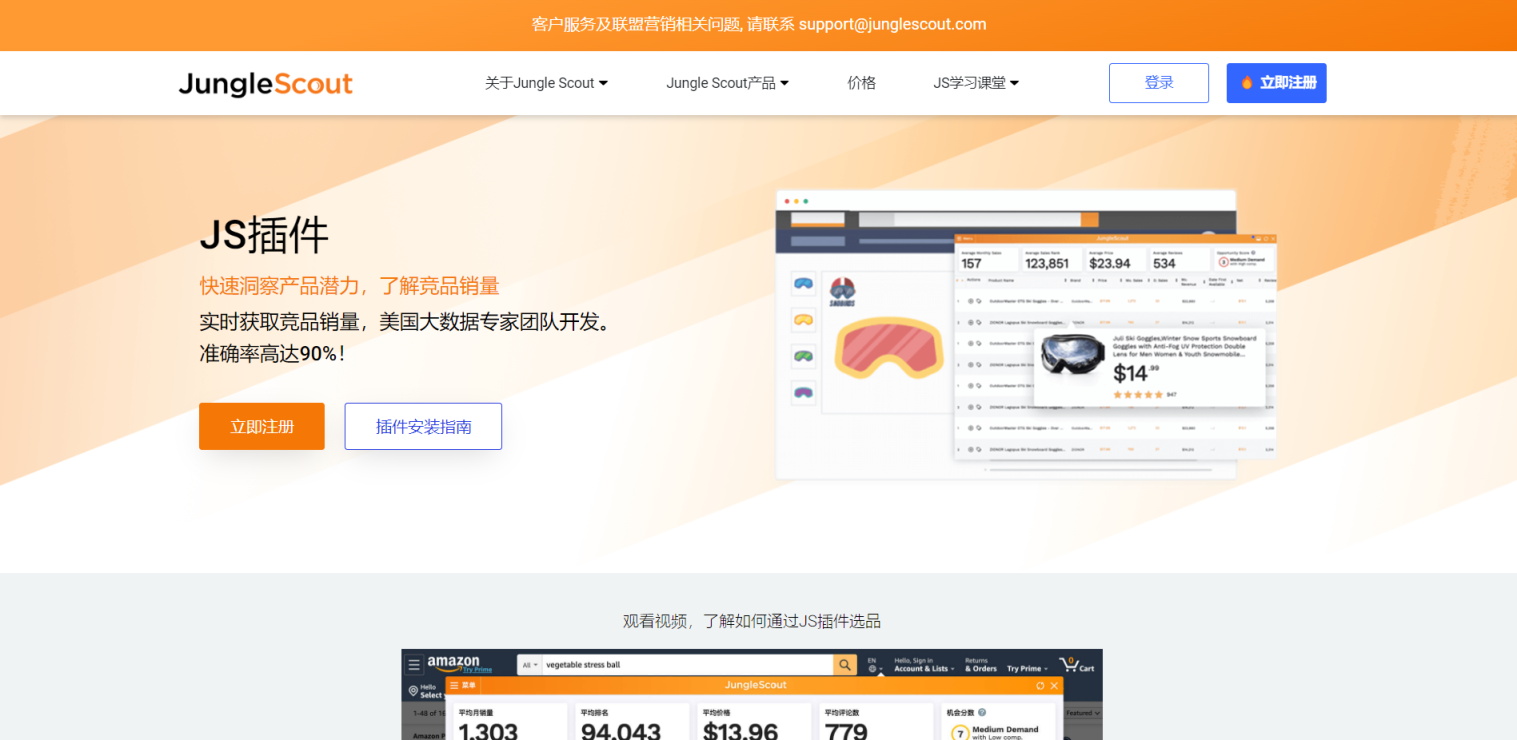
Task: Expand the 关于Jungle Scout dropdown menu
Action: tap(546, 83)
